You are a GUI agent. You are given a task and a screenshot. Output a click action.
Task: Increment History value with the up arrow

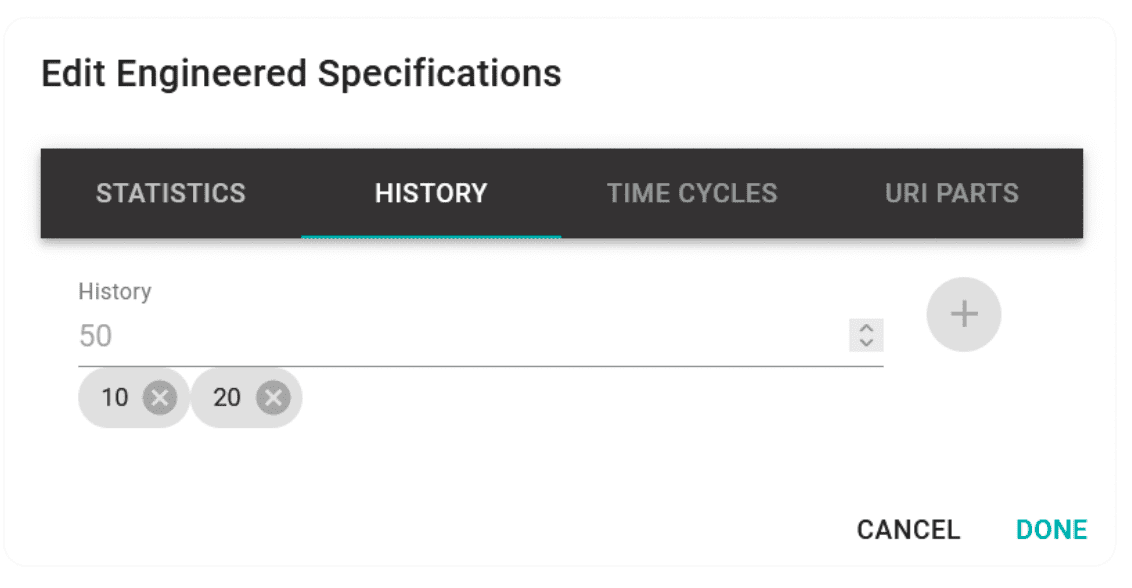(866, 328)
